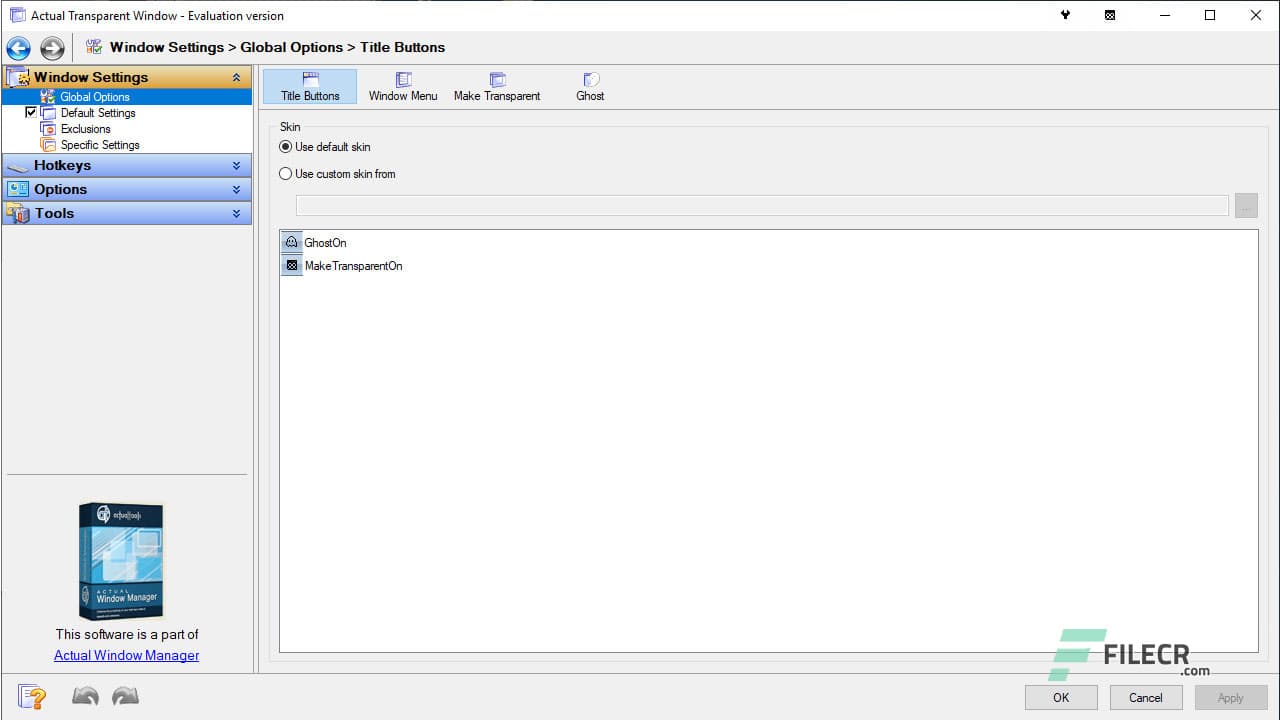This screenshot has width=1280, height=720.
Task: Click the Exclusions tree entry
Action: [x=85, y=128]
